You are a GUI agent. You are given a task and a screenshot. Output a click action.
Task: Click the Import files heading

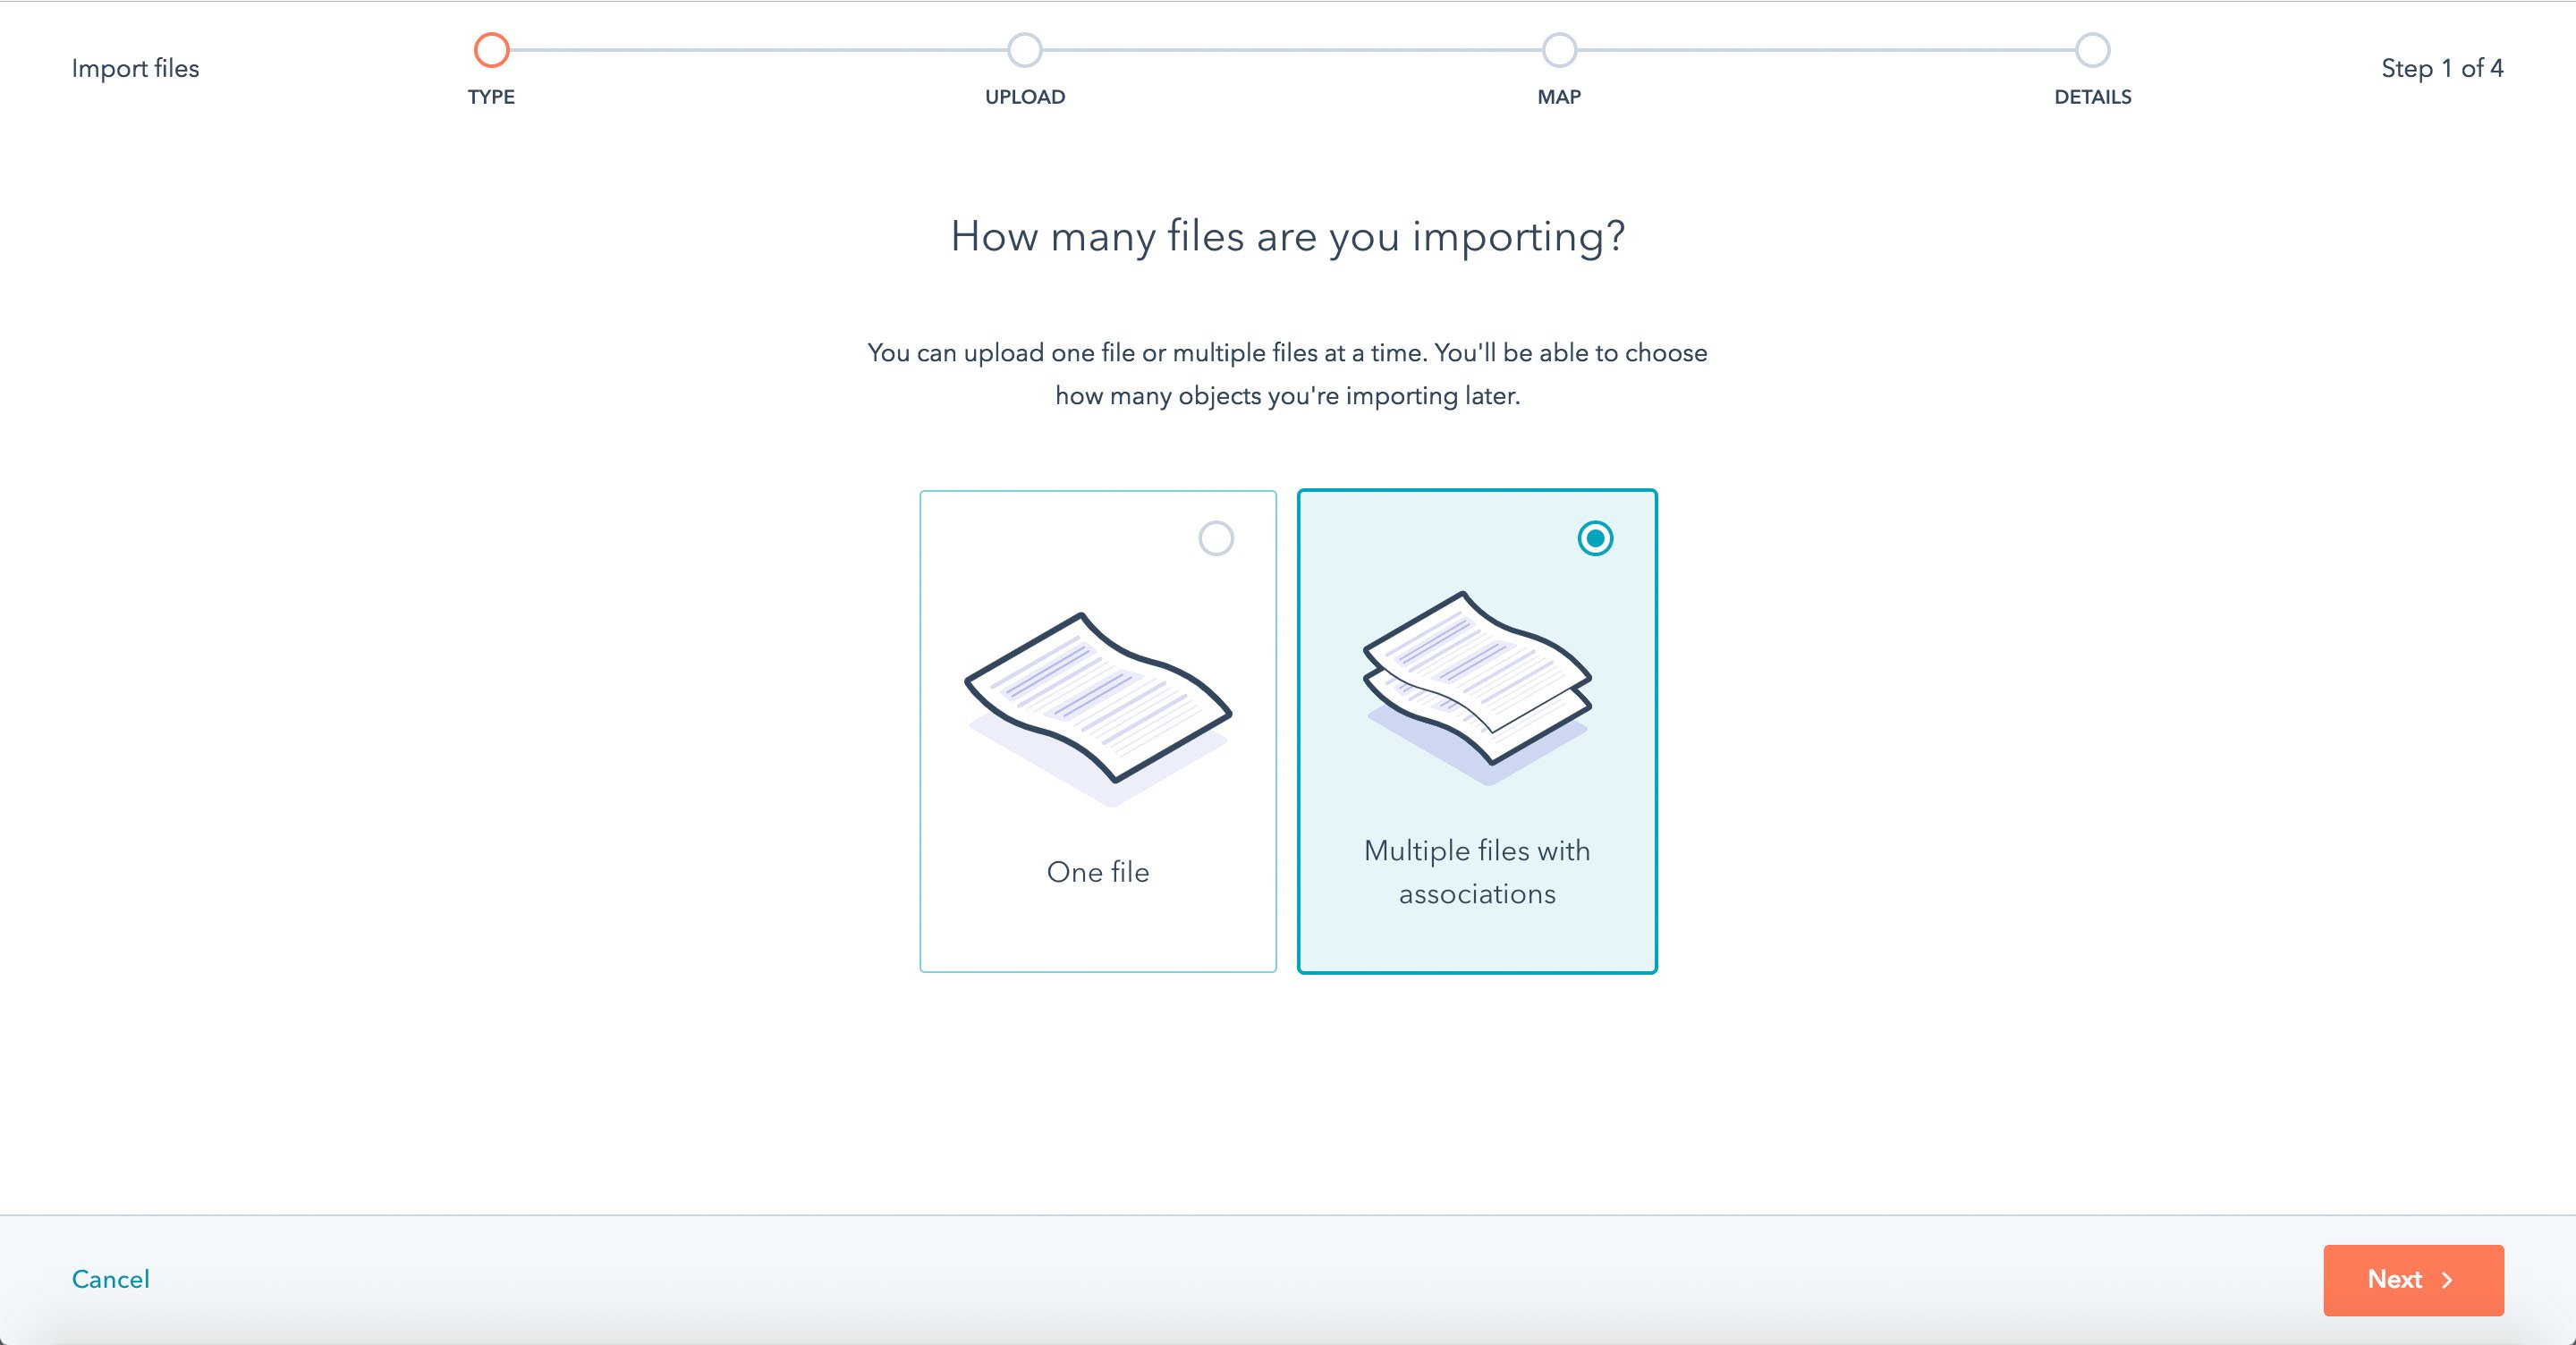135,68
